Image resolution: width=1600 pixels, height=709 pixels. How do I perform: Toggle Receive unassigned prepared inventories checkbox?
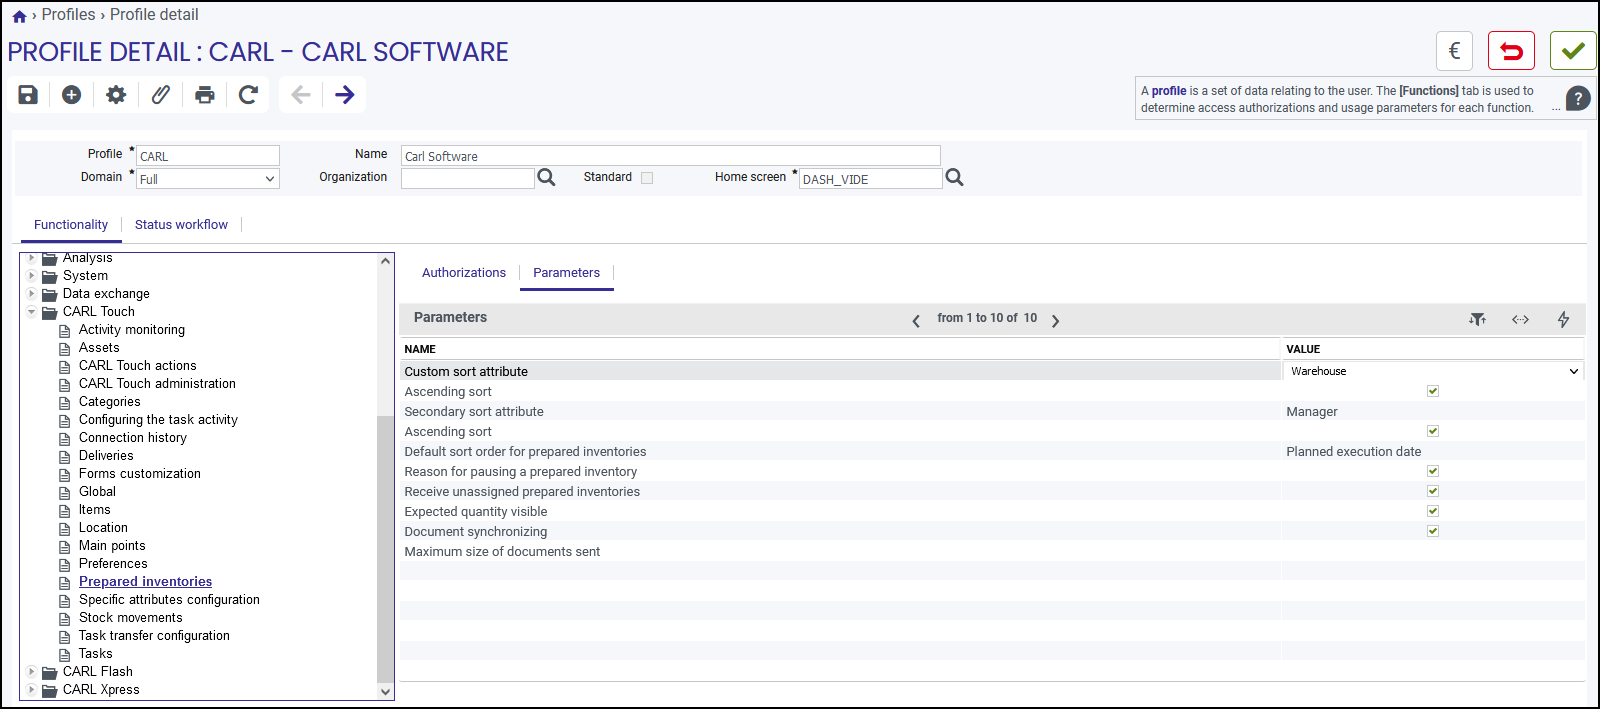(1433, 491)
